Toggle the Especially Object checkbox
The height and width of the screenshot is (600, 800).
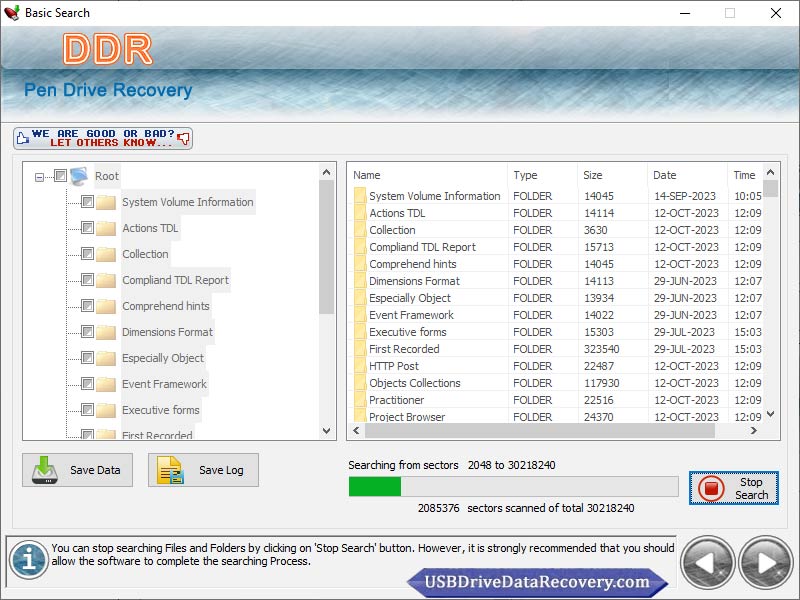point(87,358)
